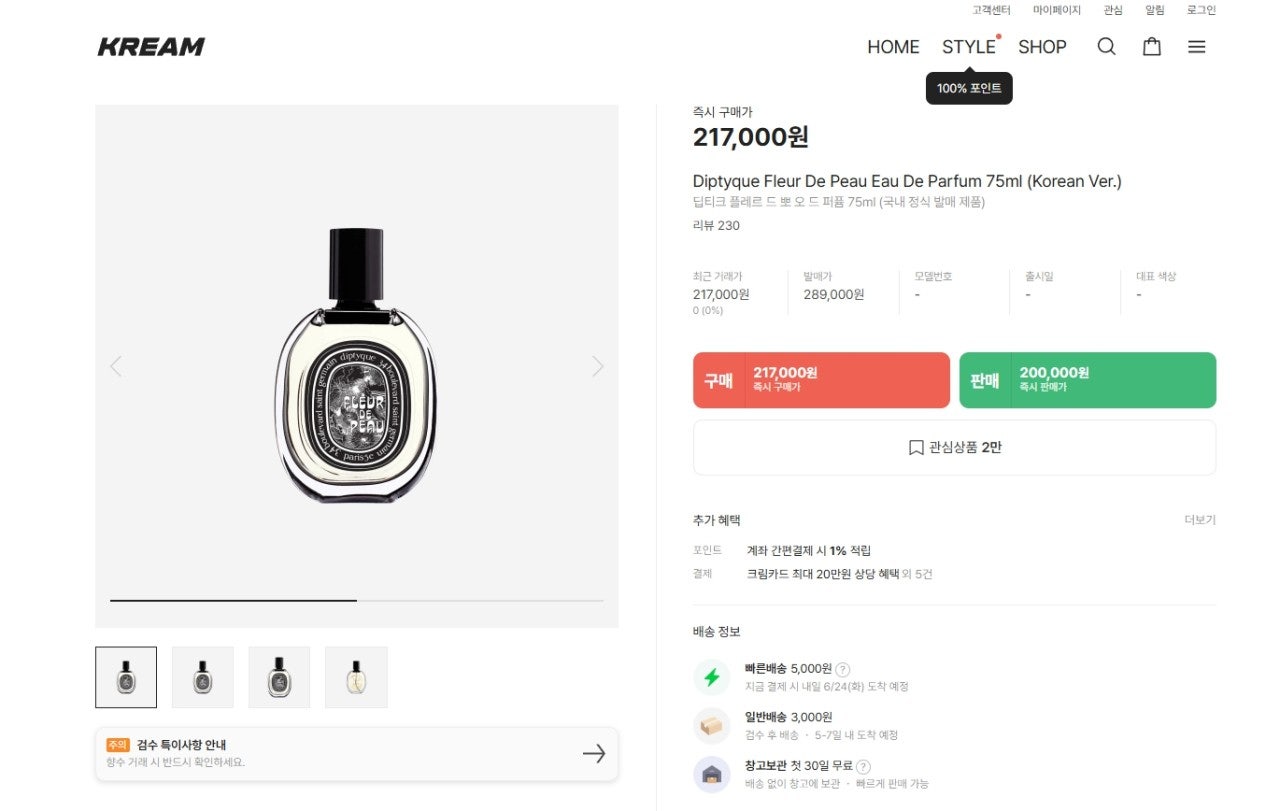Expand additional benefits with 더보기

(1200, 520)
